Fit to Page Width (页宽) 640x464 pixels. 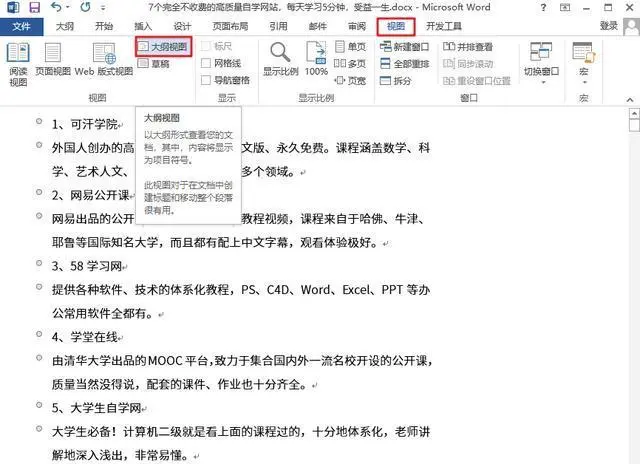pyautogui.click(x=350, y=80)
